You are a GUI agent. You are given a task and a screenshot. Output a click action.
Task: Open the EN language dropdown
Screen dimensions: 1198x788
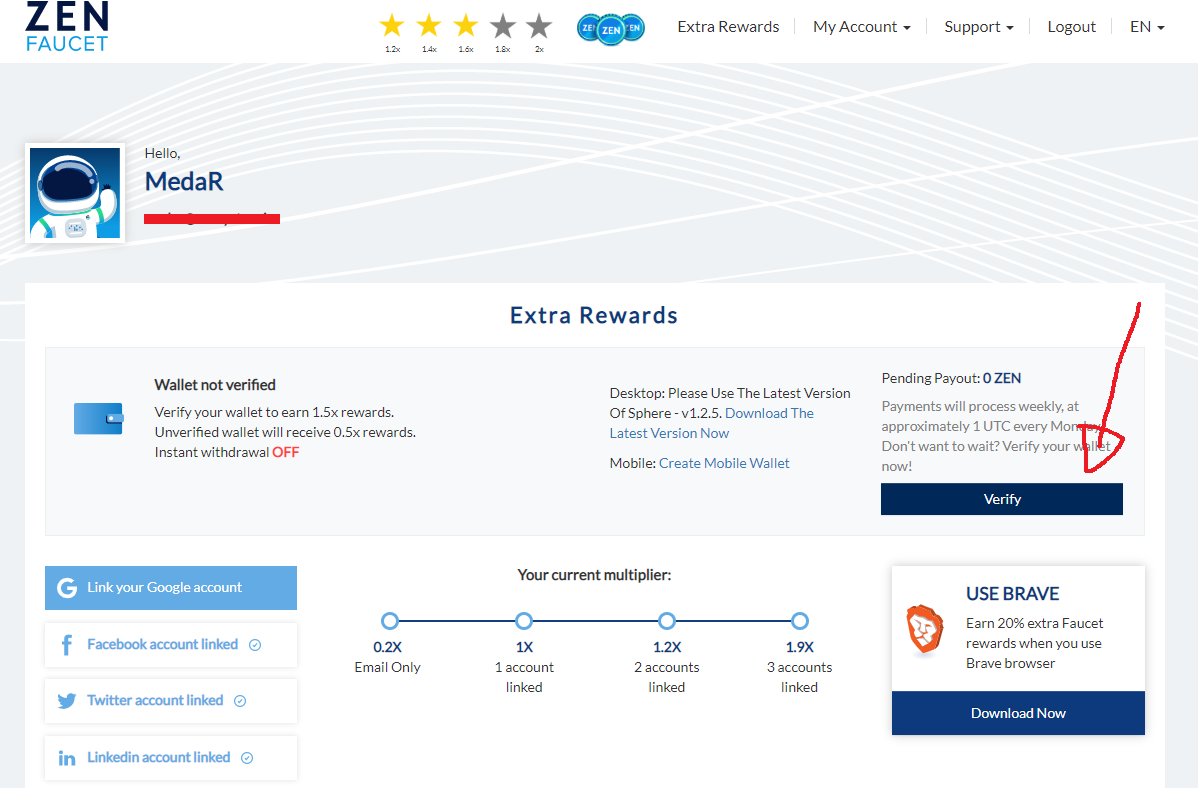click(x=1147, y=27)
